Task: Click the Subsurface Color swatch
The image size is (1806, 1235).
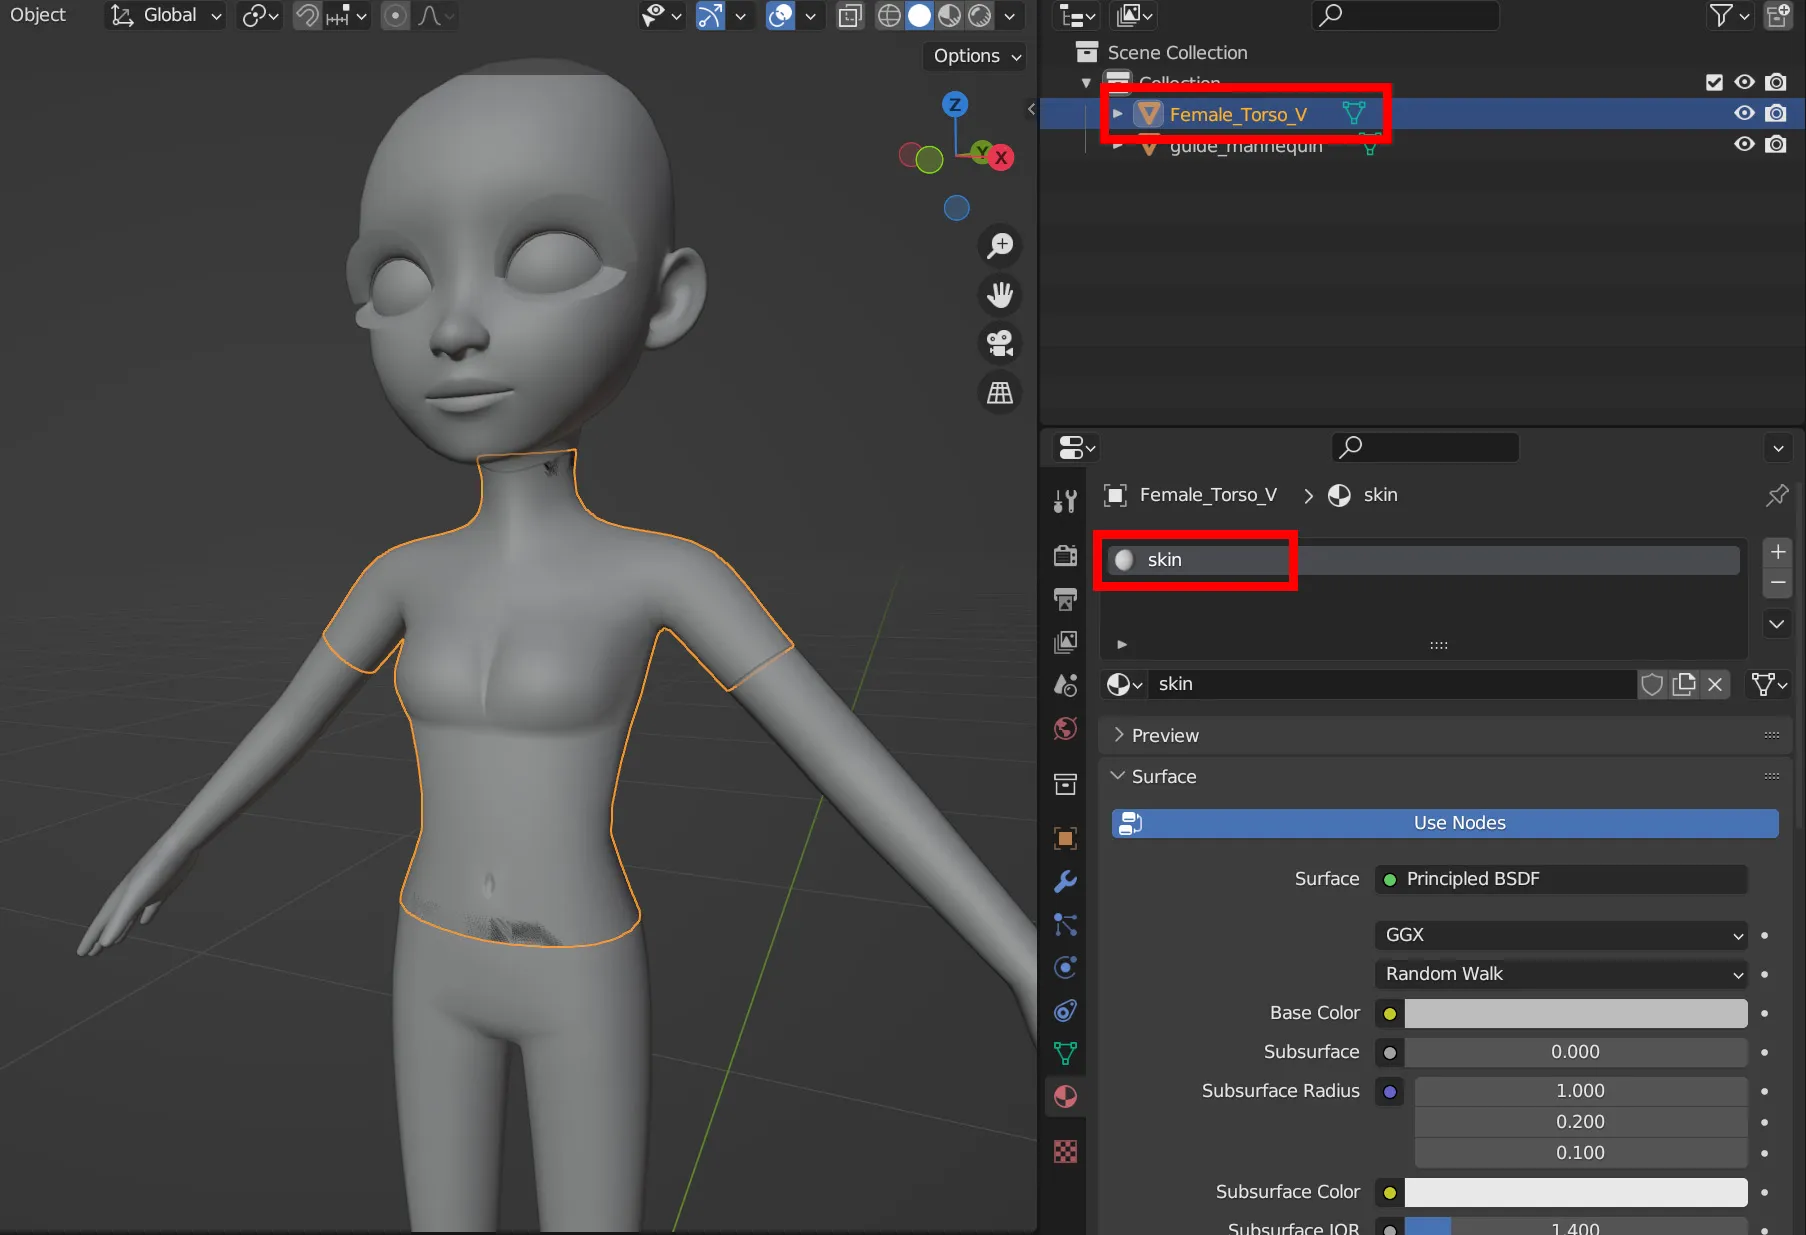Action: [1576, 1192]
